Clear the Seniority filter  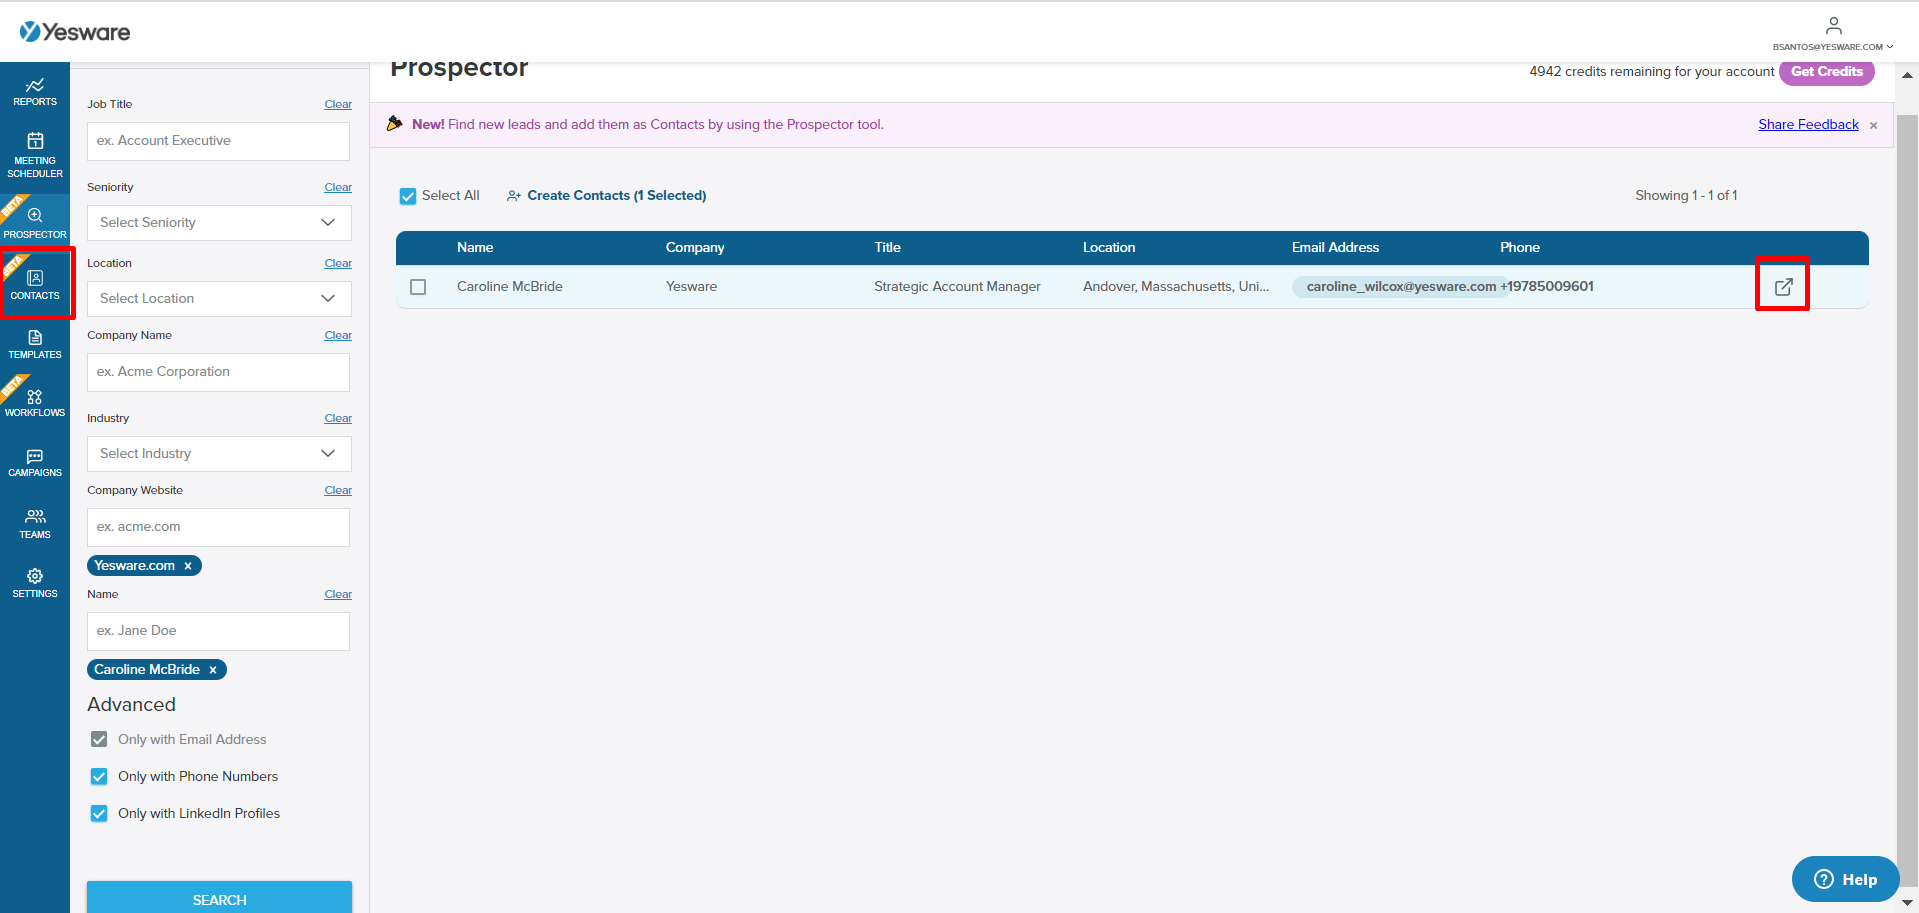338,187
